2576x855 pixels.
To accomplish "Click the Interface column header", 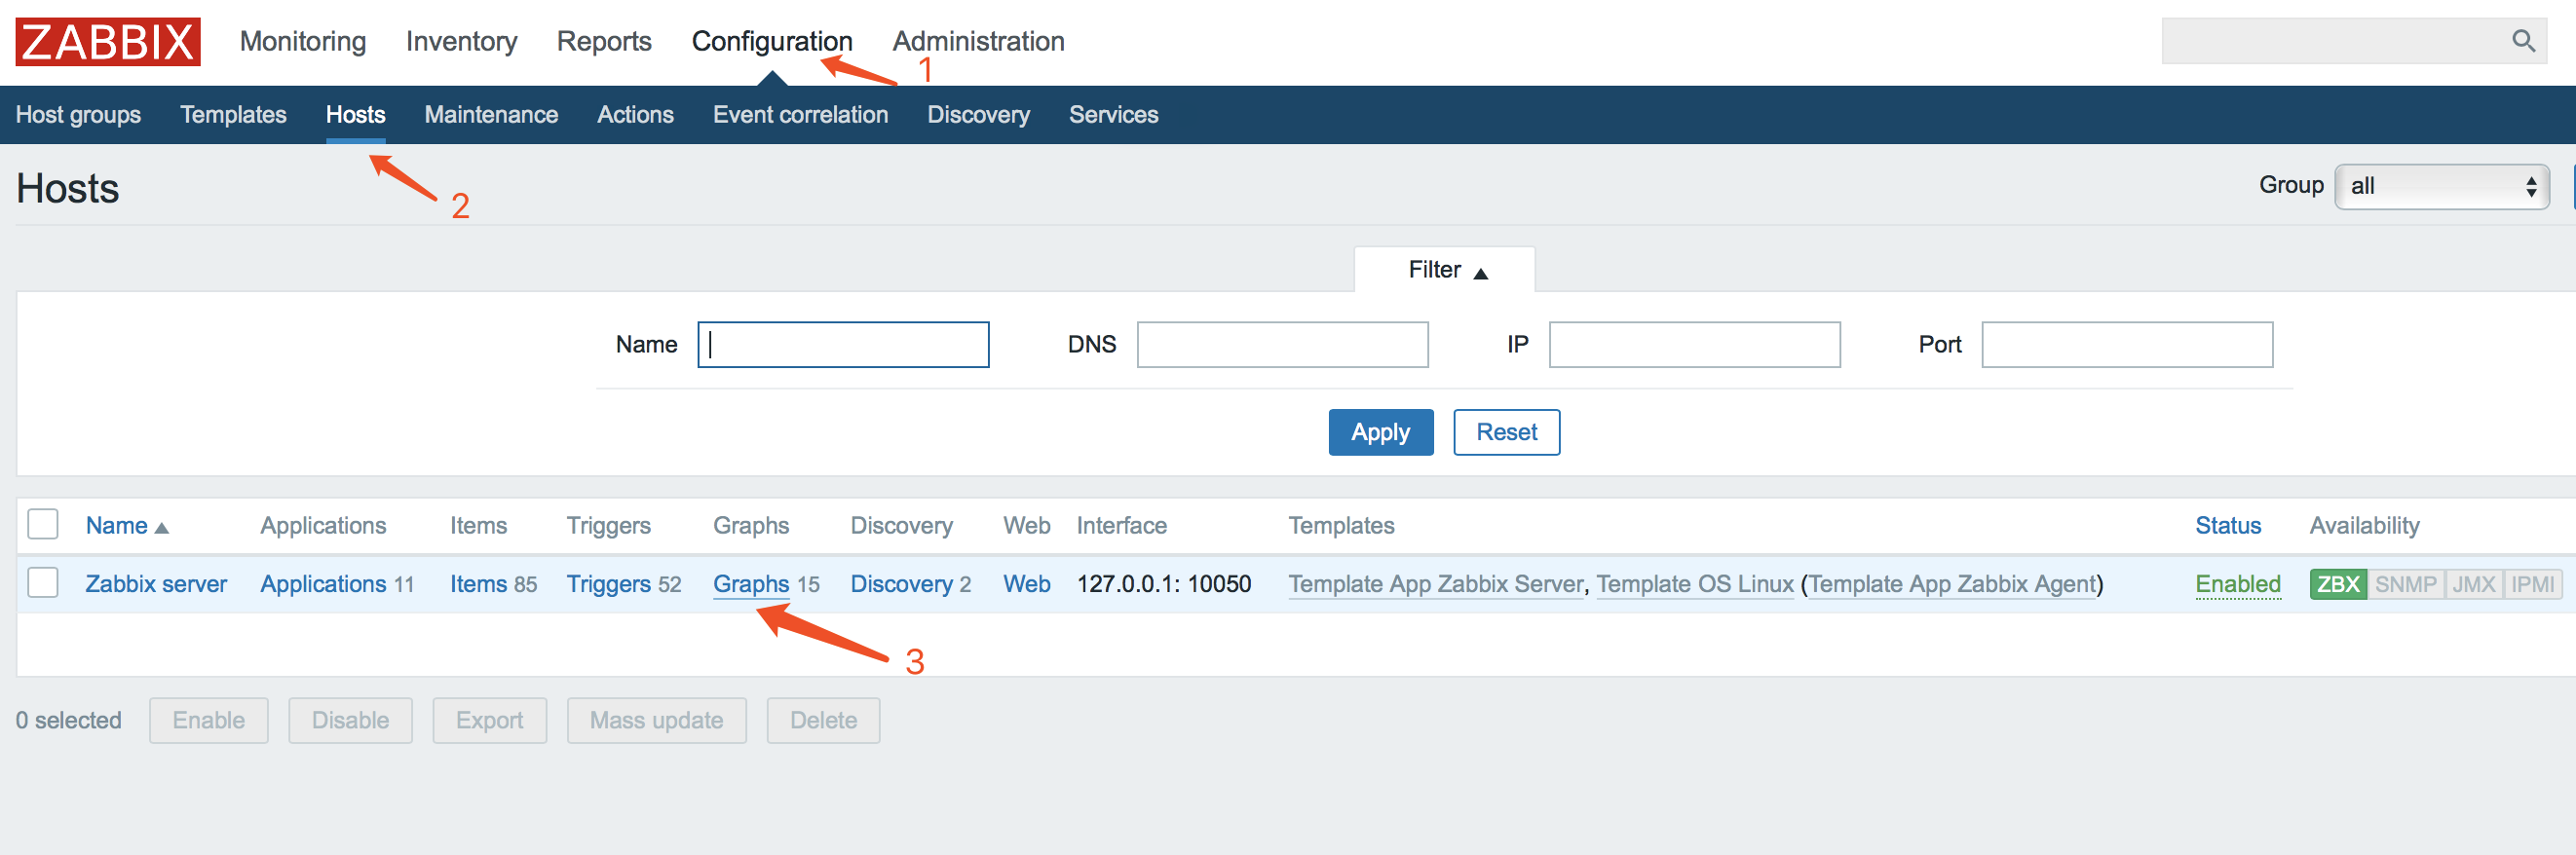I will (1121, 526).
